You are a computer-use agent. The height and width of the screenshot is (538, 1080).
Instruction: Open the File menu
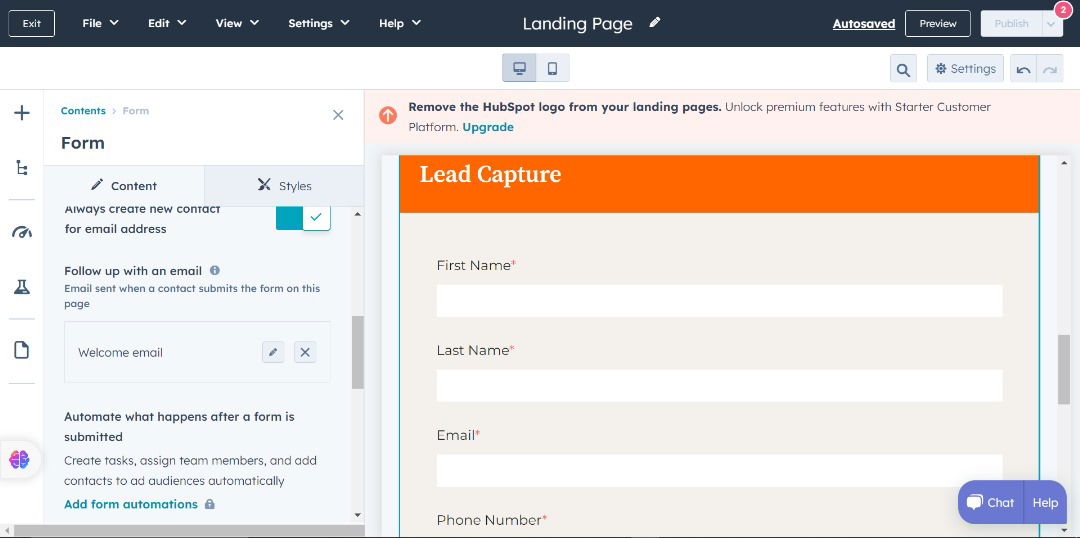100,23
